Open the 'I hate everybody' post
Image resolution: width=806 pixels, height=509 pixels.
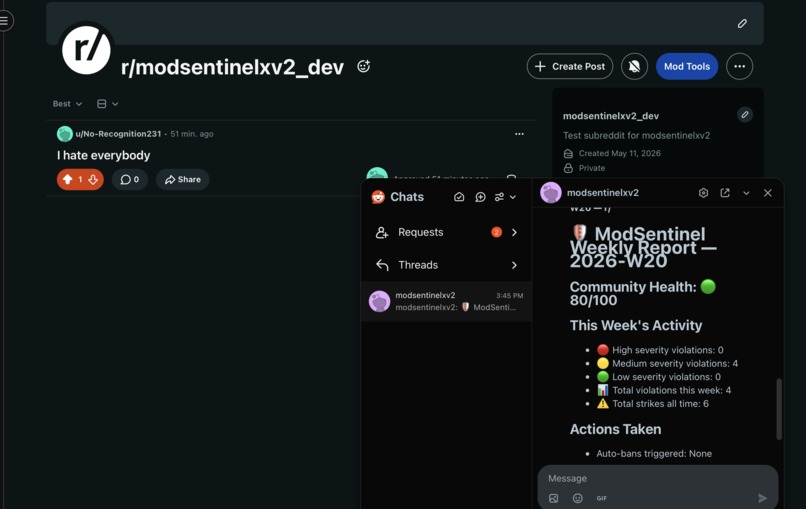coord(103,155)
